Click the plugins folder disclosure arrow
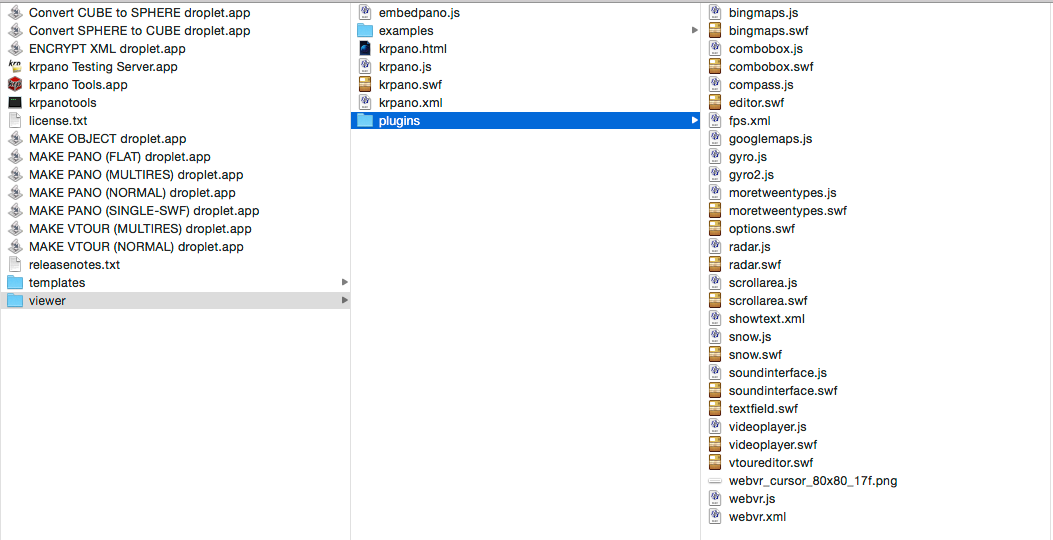Screen dimensions: 1053x540 pos(695,121)
